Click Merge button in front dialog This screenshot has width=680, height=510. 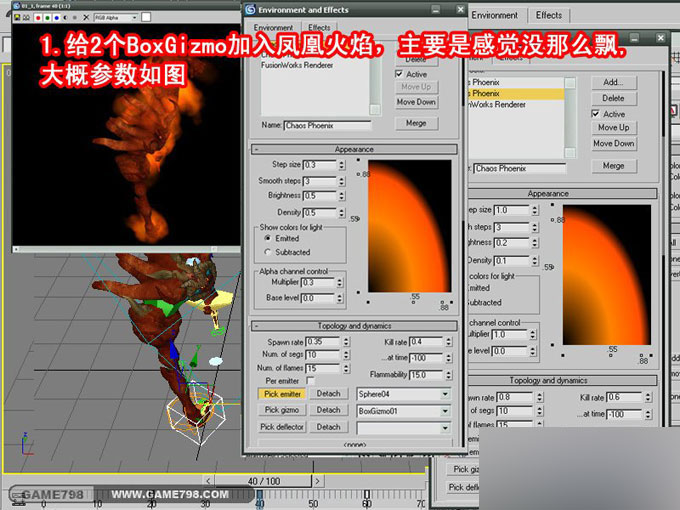tap(416, 123)
